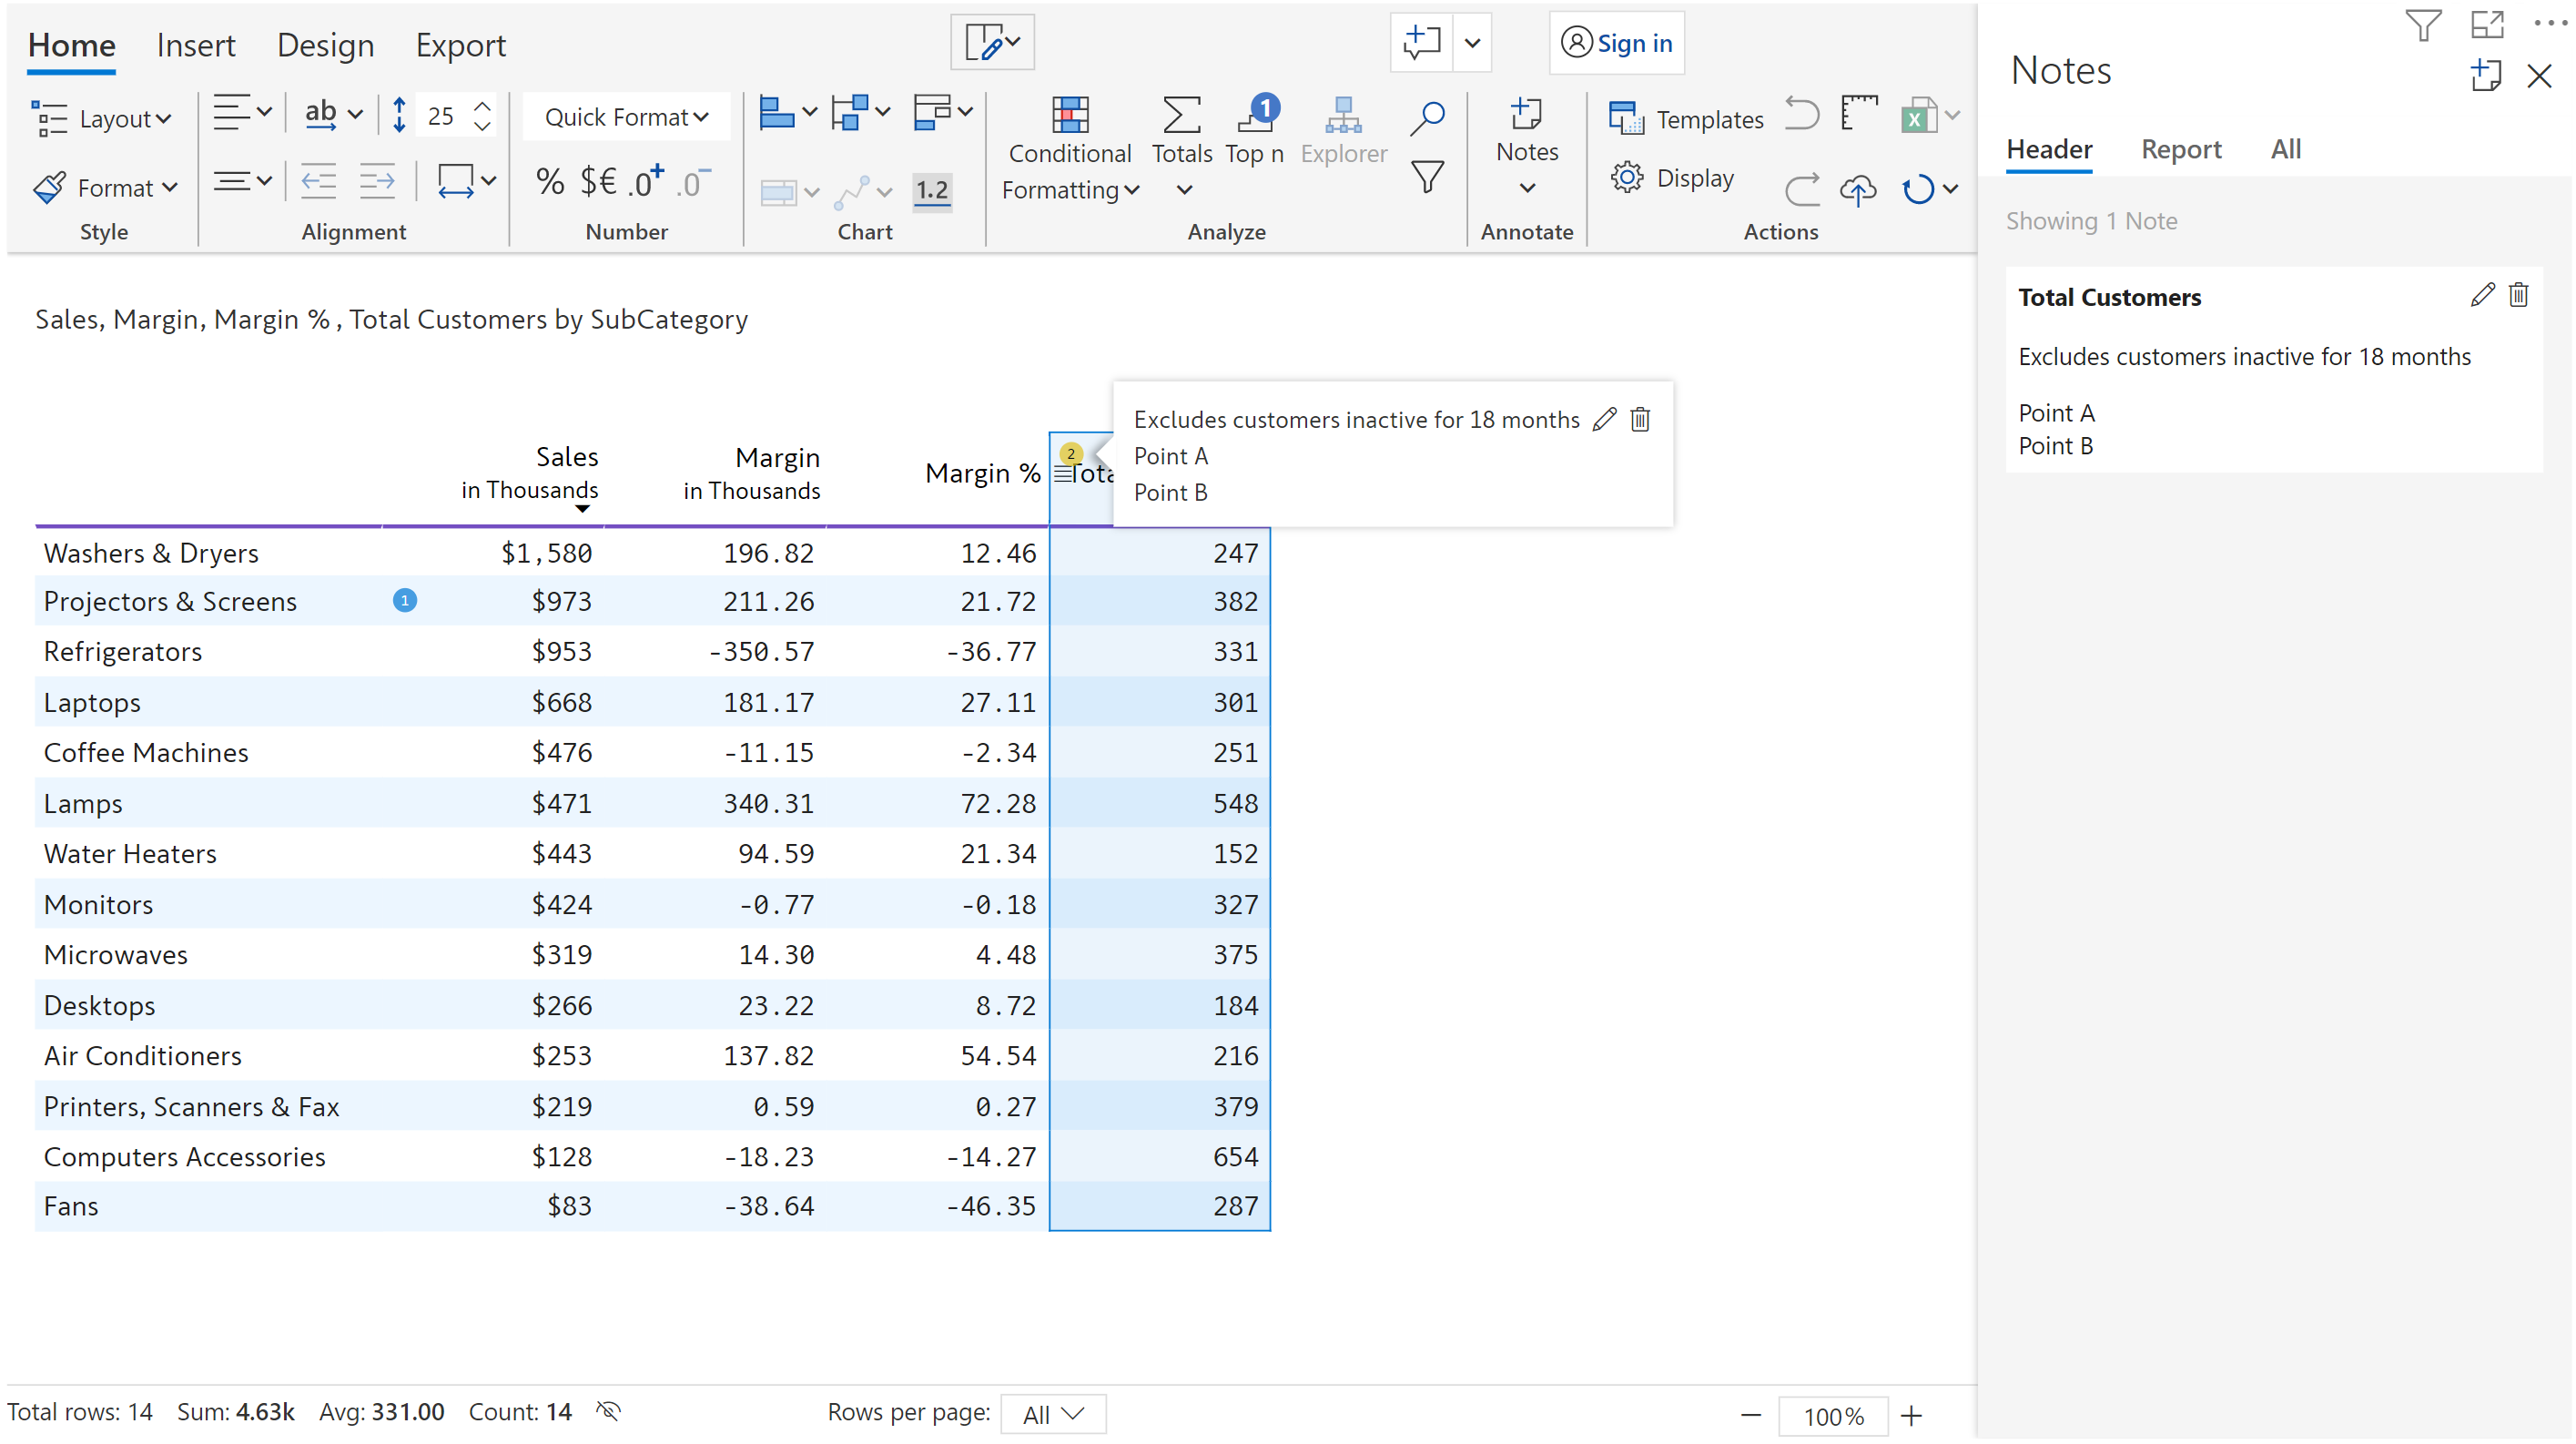Click the row height 25 input field
The width and height of the screenshot is (2576, 1444).
(441, 116)
